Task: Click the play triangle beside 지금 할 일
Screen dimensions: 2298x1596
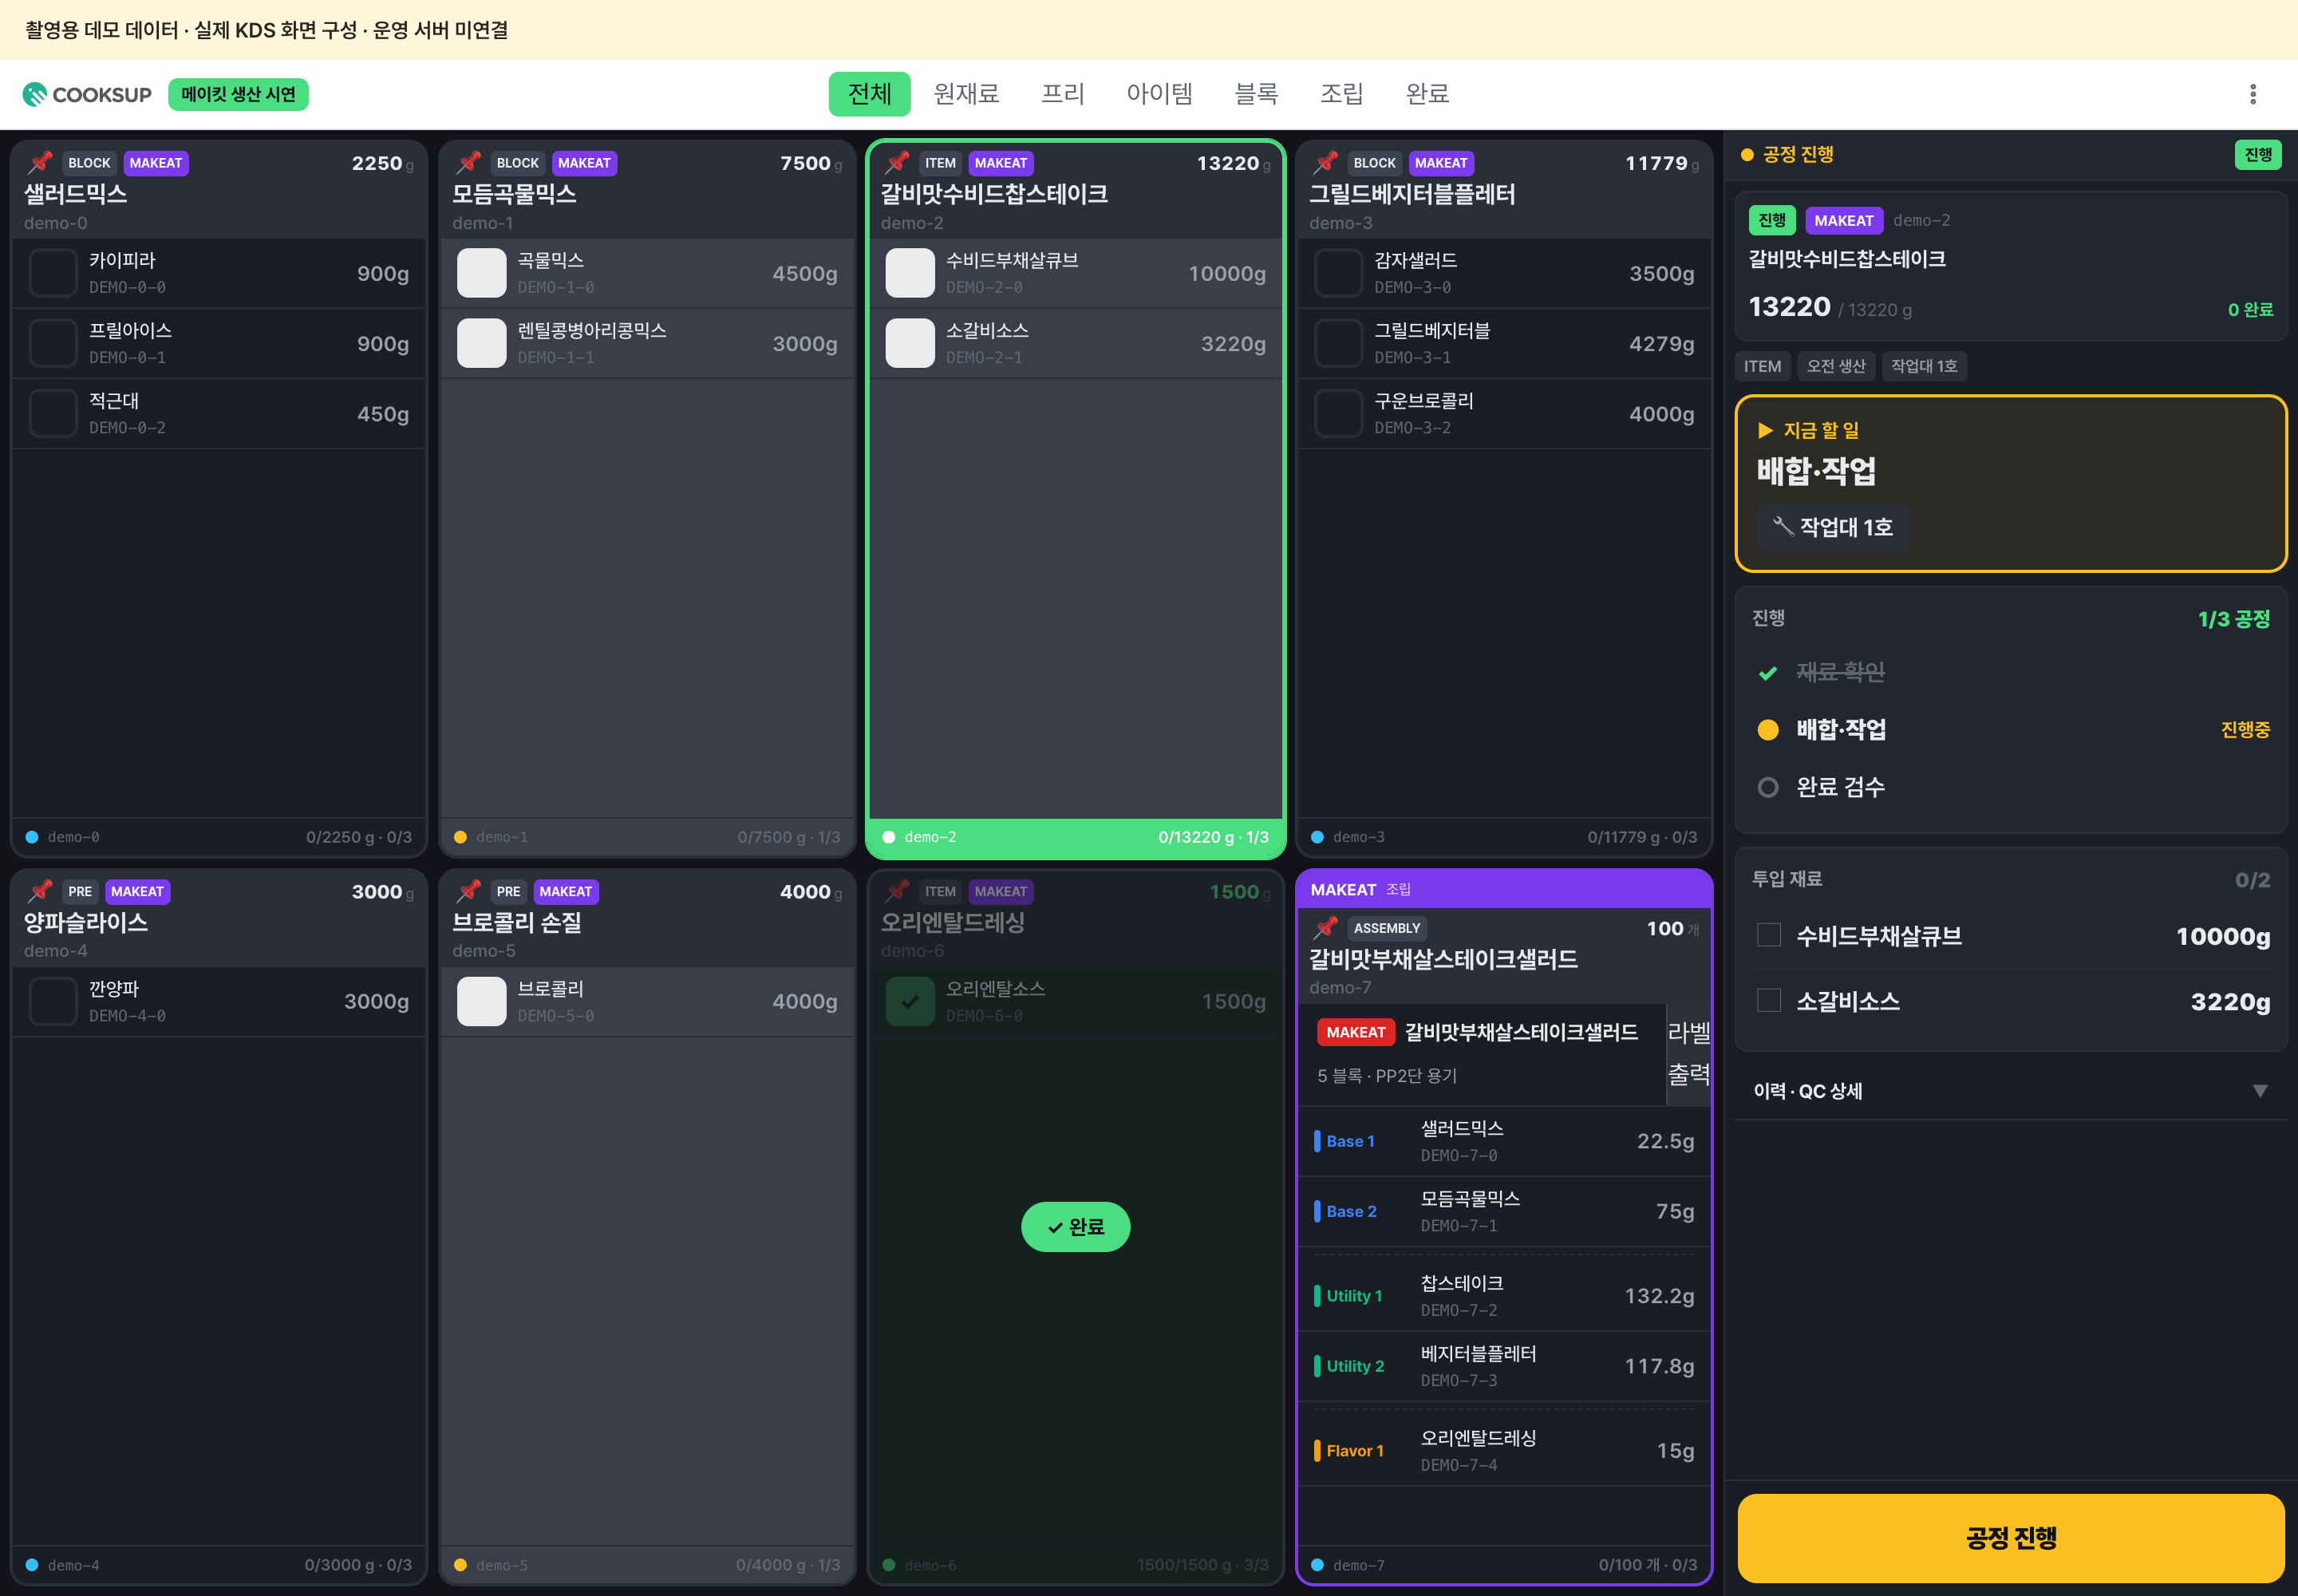Action: (1766, 430)
